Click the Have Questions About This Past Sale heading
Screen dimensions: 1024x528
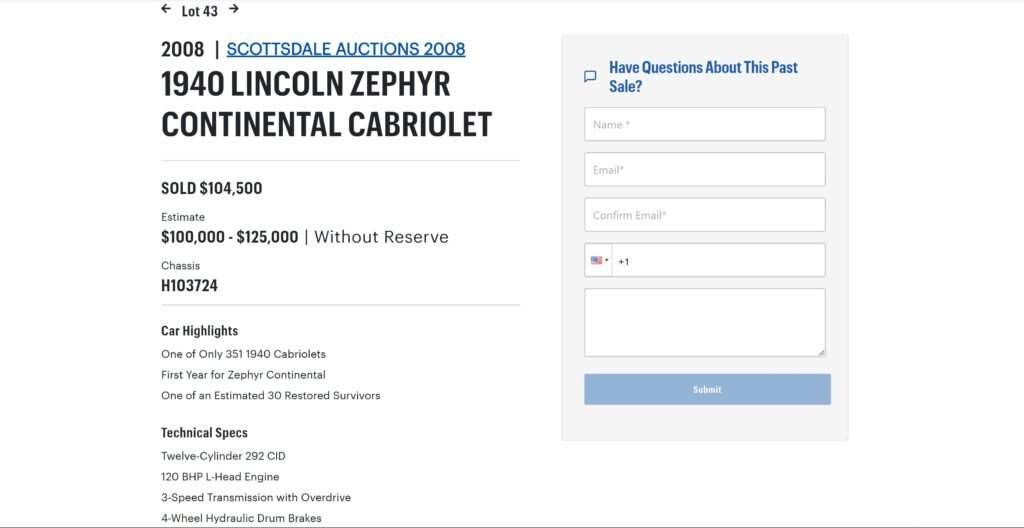(703, 77)
